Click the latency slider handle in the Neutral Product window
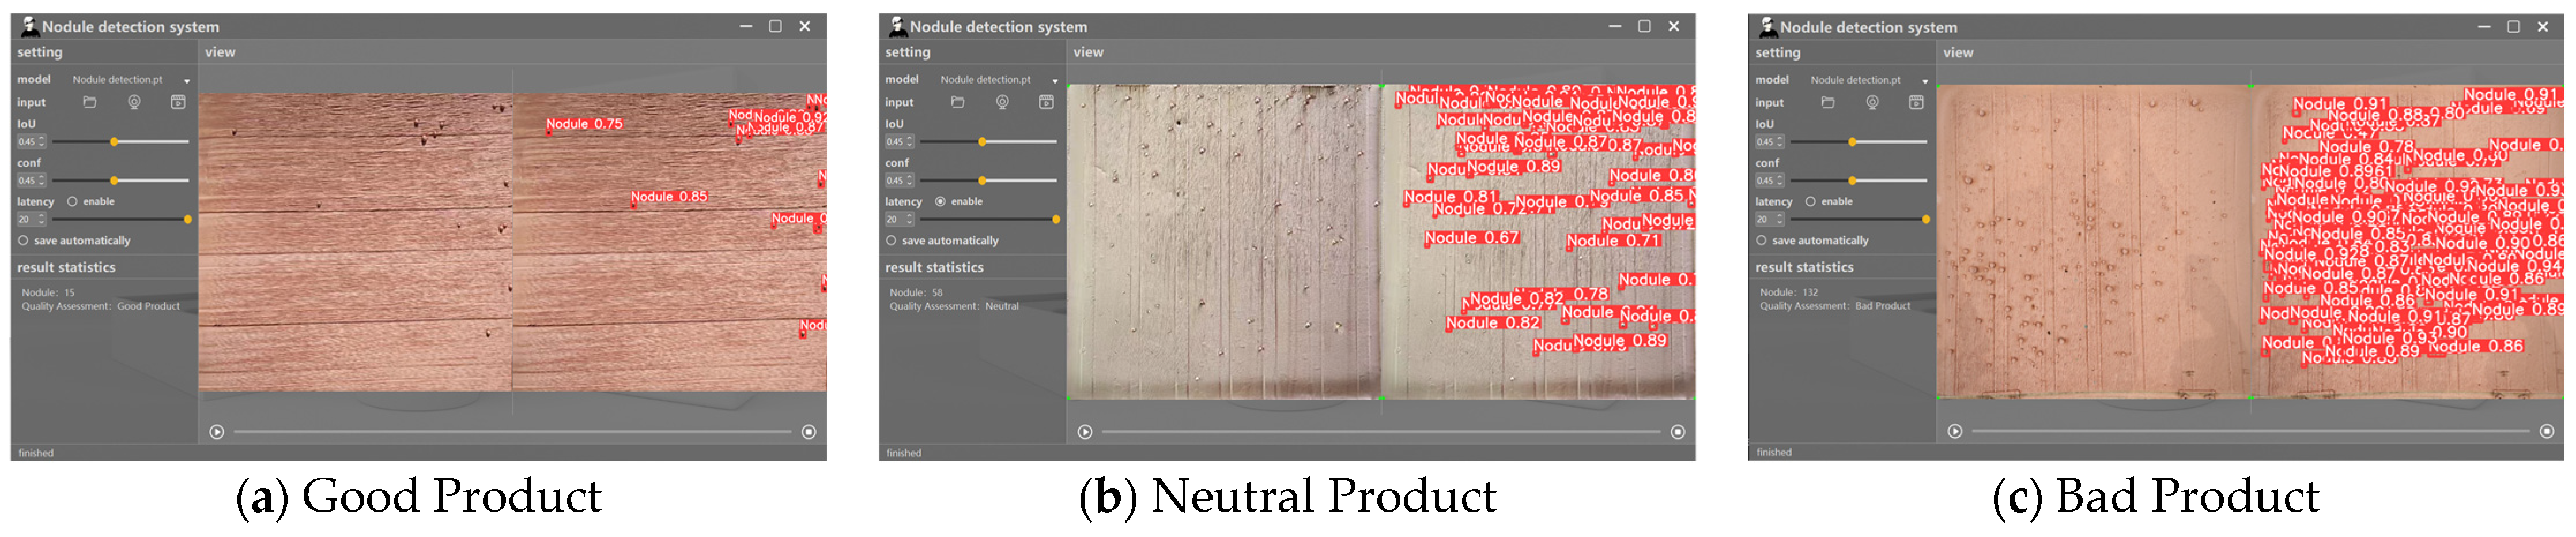 pyautogui.click(x=1055, y=219)
